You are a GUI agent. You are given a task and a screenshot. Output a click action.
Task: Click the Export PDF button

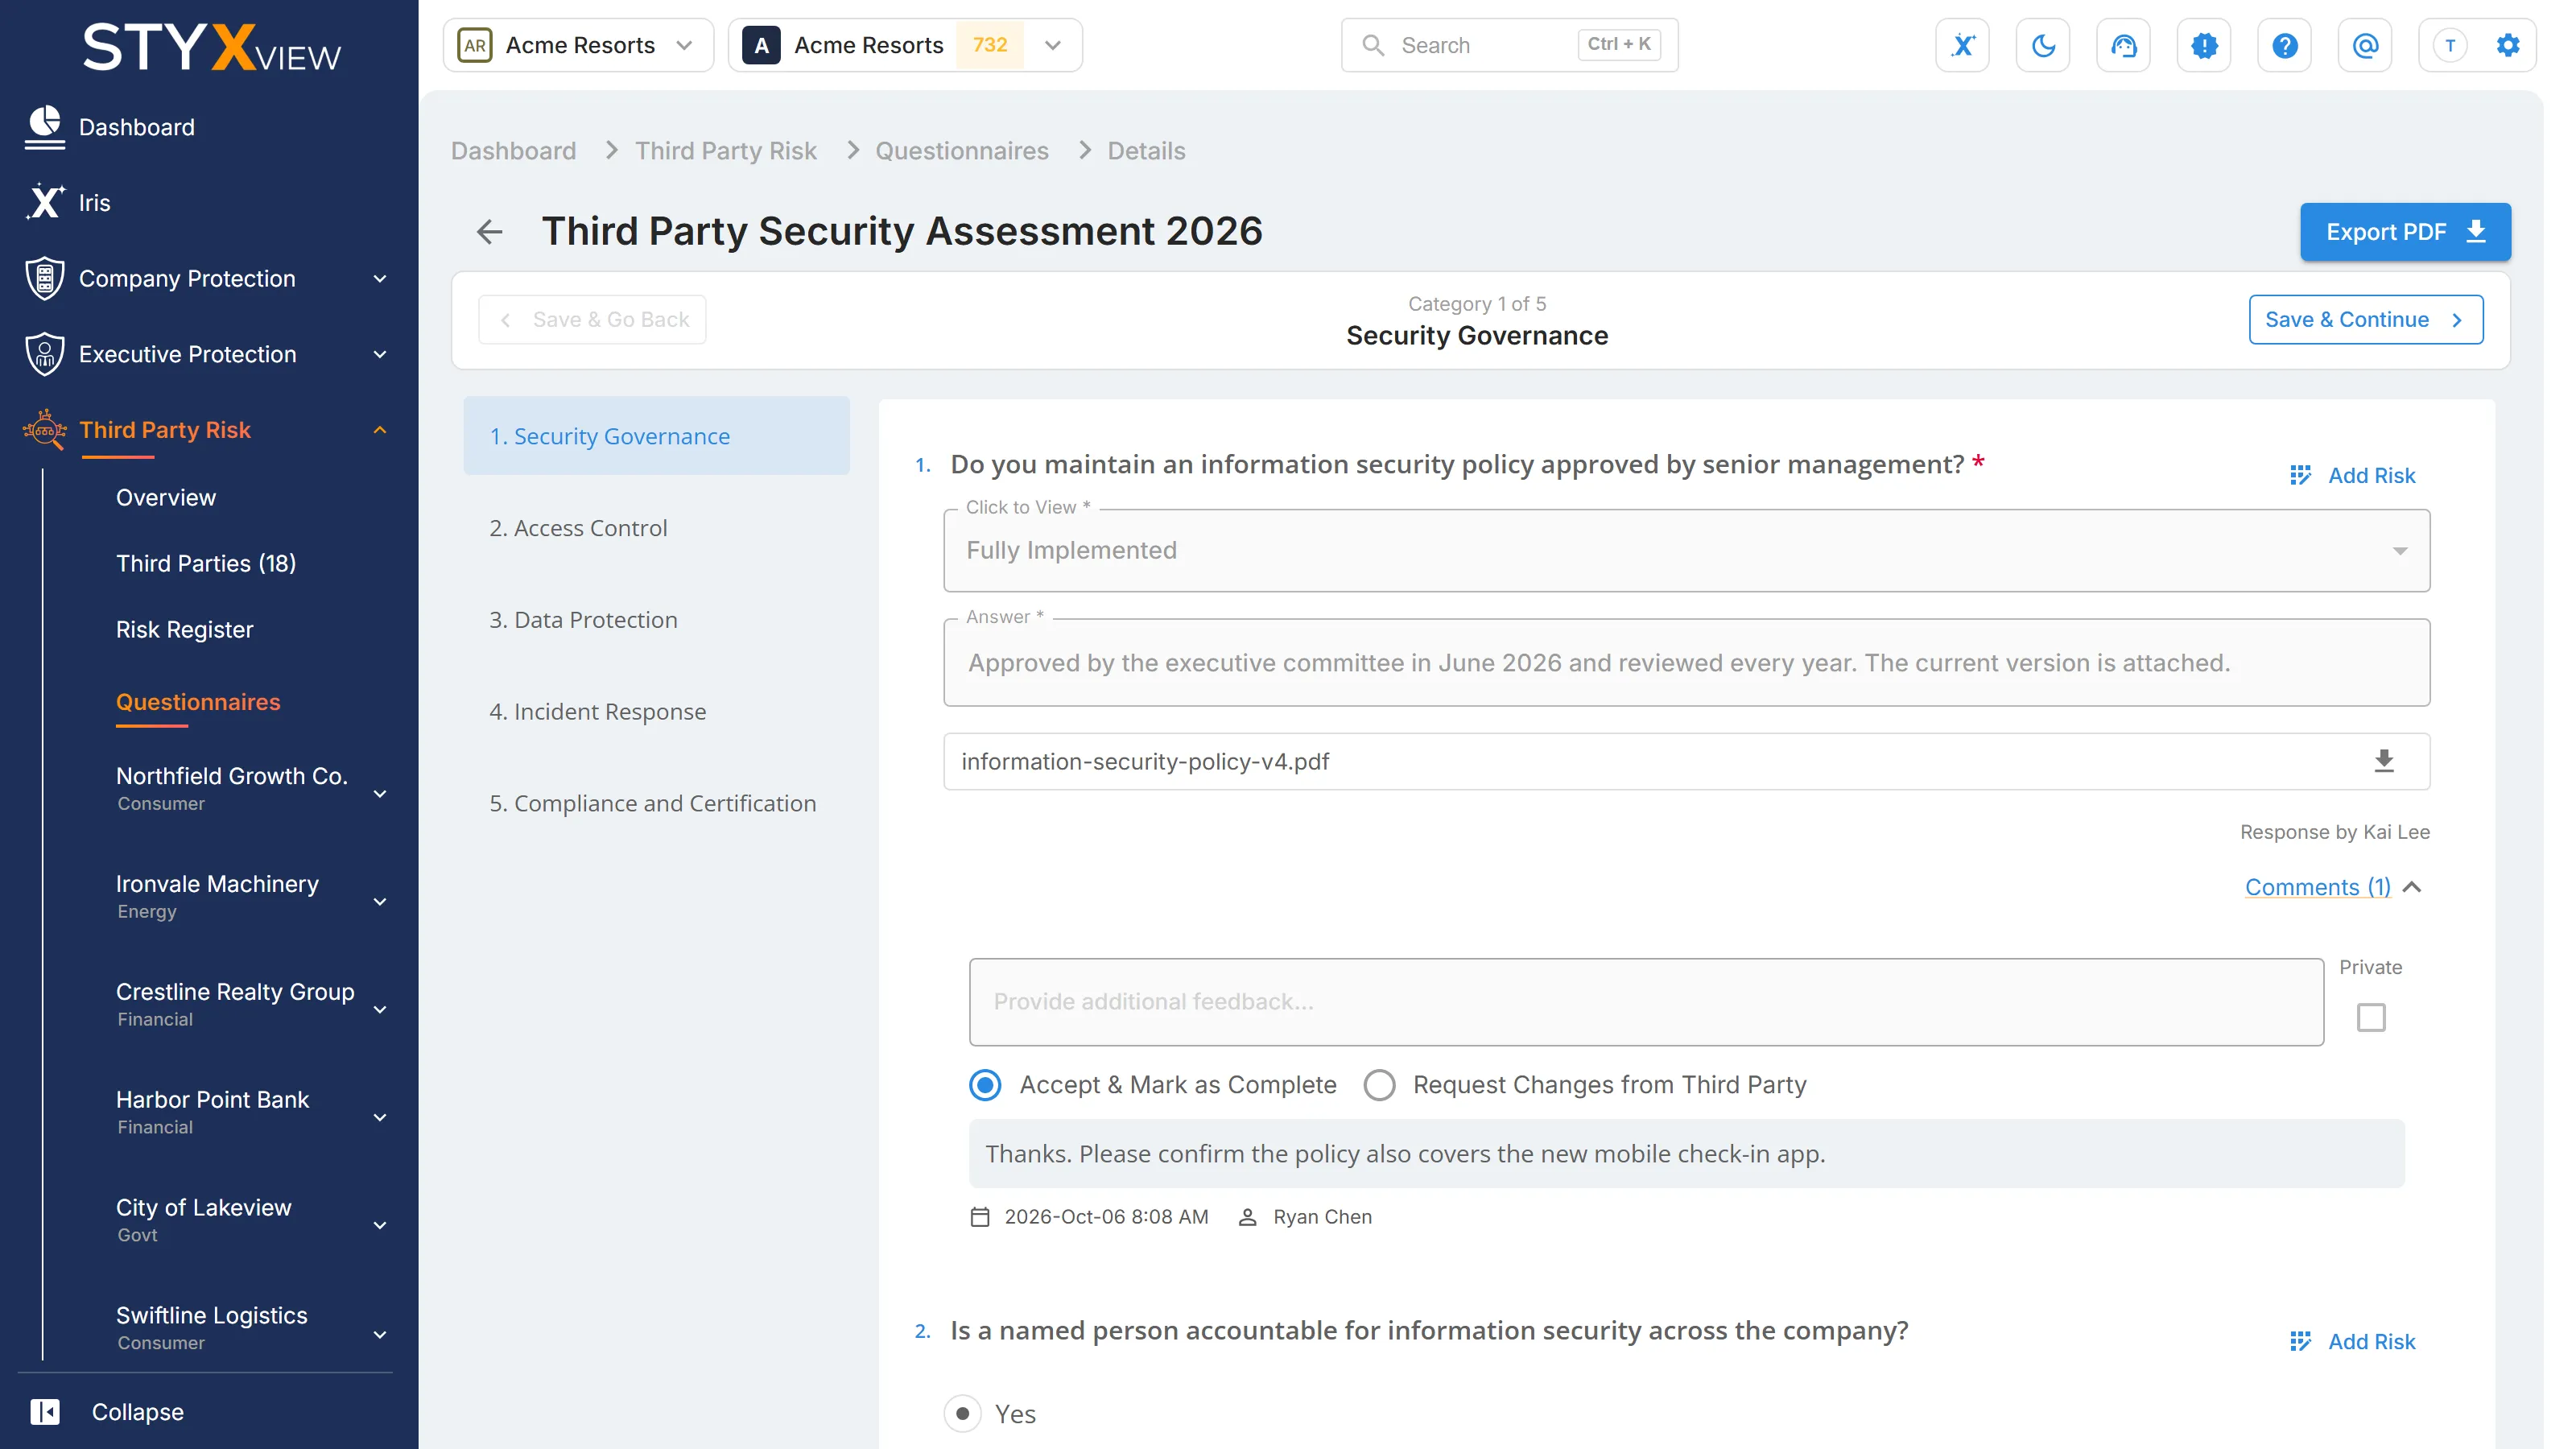click(2404, 232)
